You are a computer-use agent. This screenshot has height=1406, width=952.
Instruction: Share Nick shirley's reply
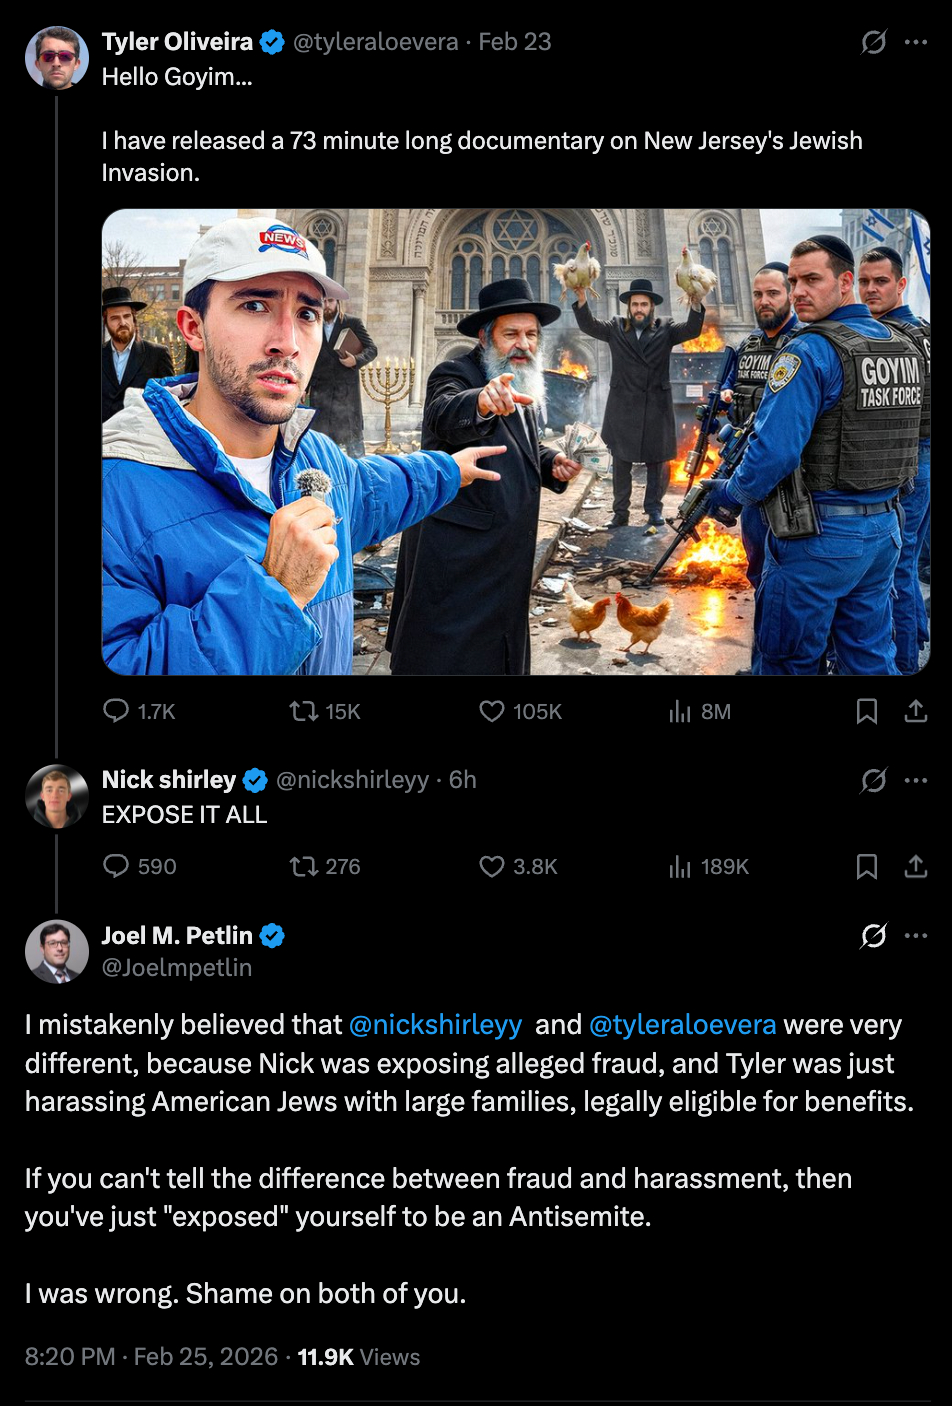point(916,866)
